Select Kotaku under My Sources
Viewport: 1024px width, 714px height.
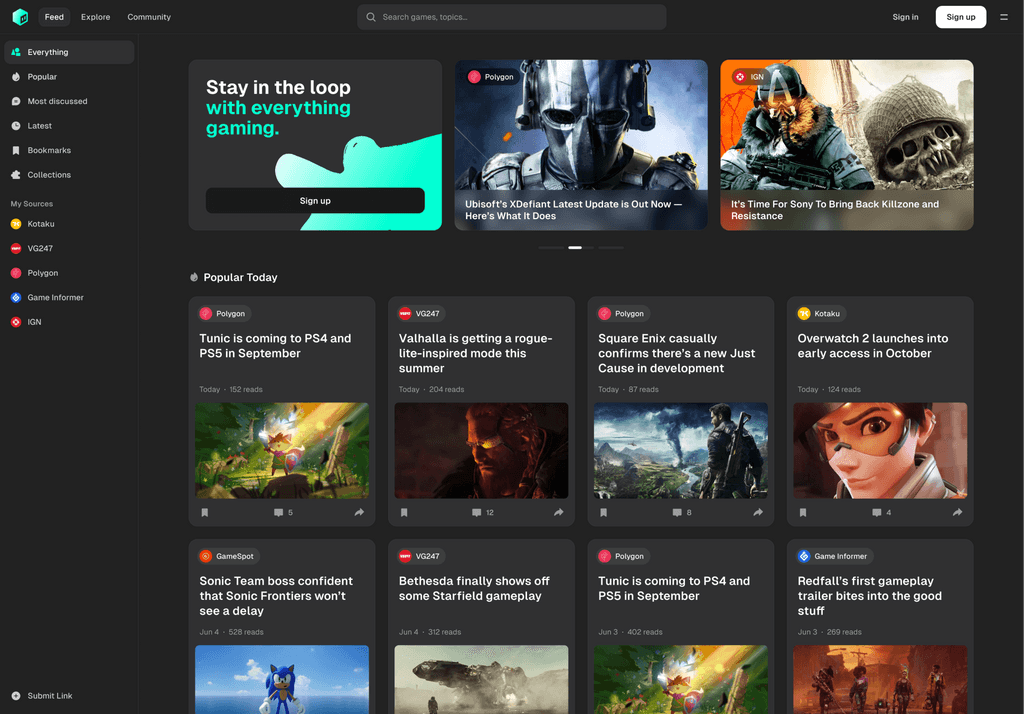[x=69, y=224]
